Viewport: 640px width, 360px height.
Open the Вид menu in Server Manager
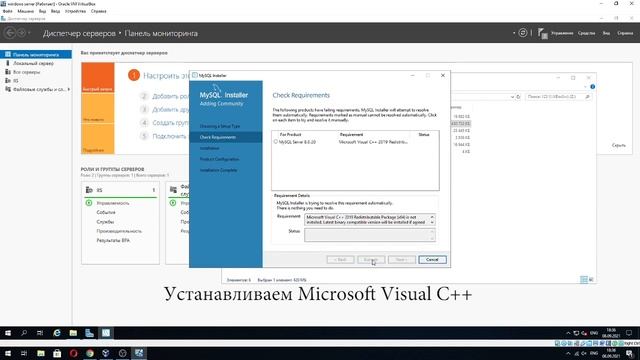pyautogui.click(x=606, y=33)
